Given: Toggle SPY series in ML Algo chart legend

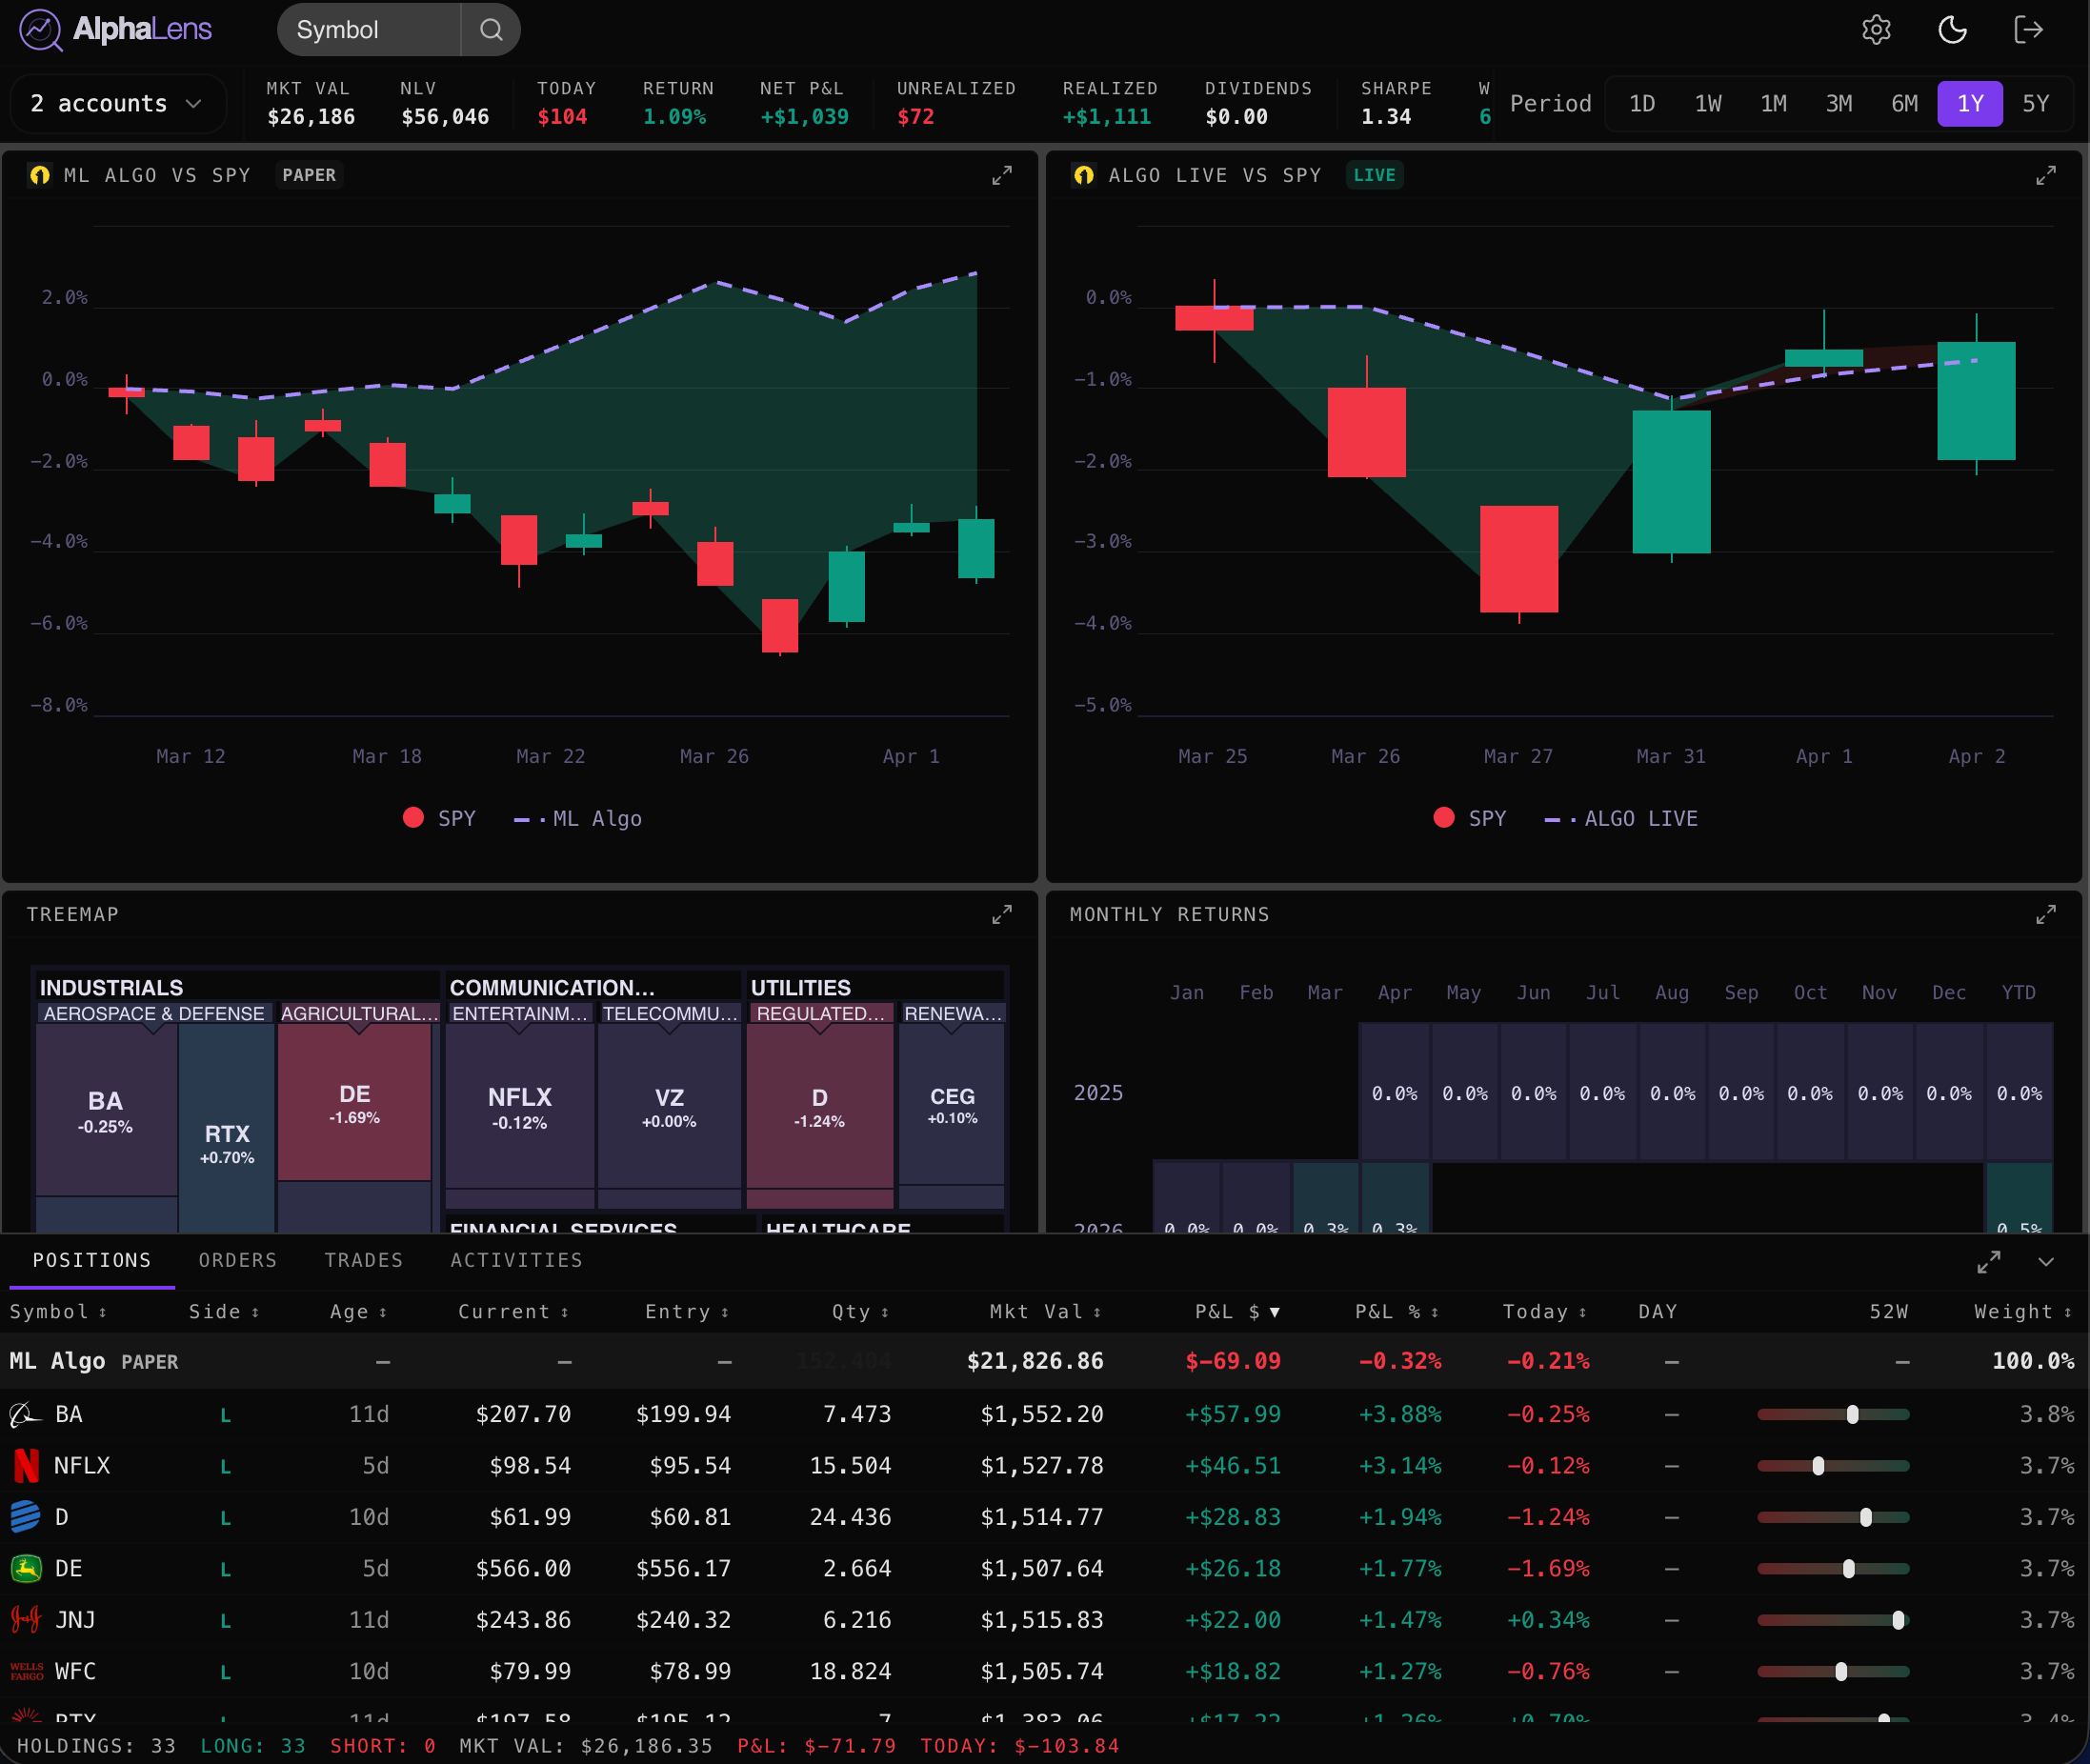Looking at the screenshot, I should pyautogui.click(x=439, y=819).
